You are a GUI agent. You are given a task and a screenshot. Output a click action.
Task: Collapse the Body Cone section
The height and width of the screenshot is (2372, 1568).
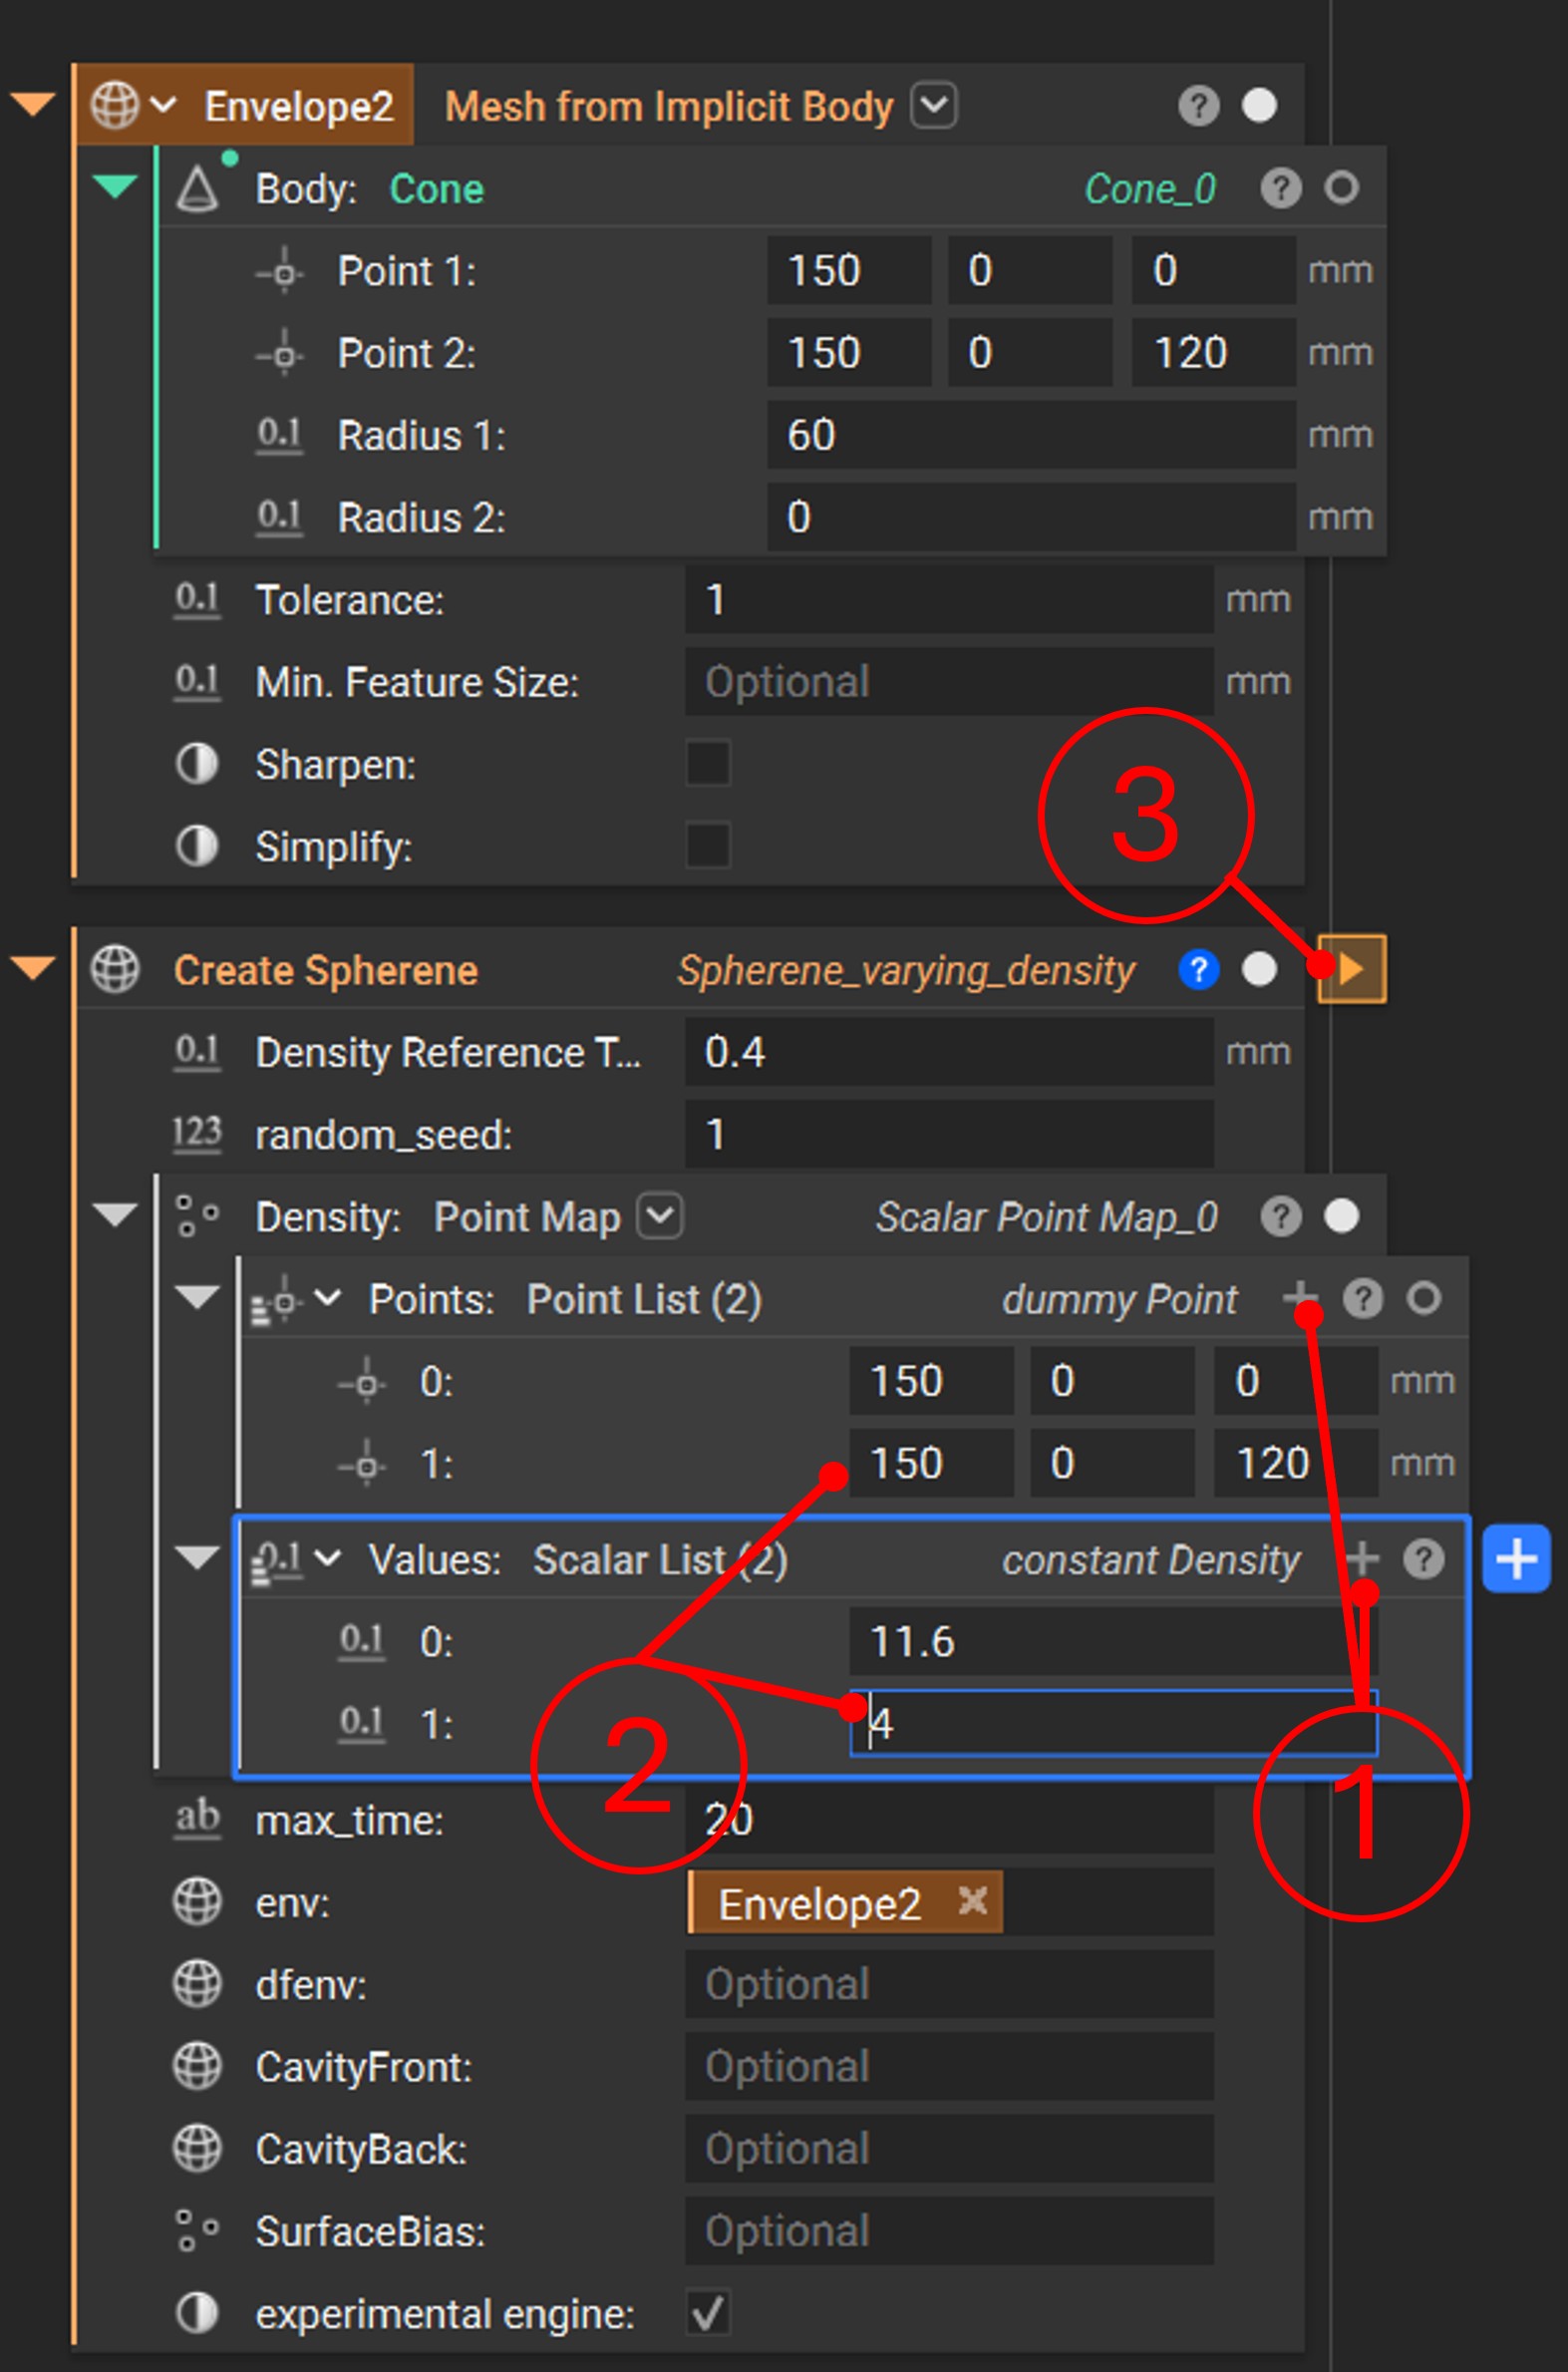pyautogui.click(x=115, y=187)
